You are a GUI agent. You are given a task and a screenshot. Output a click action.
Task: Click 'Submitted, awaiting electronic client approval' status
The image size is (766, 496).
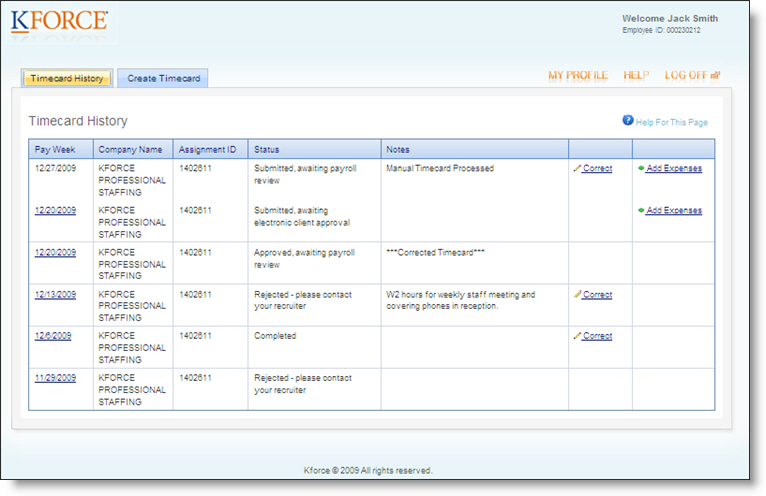302,216
